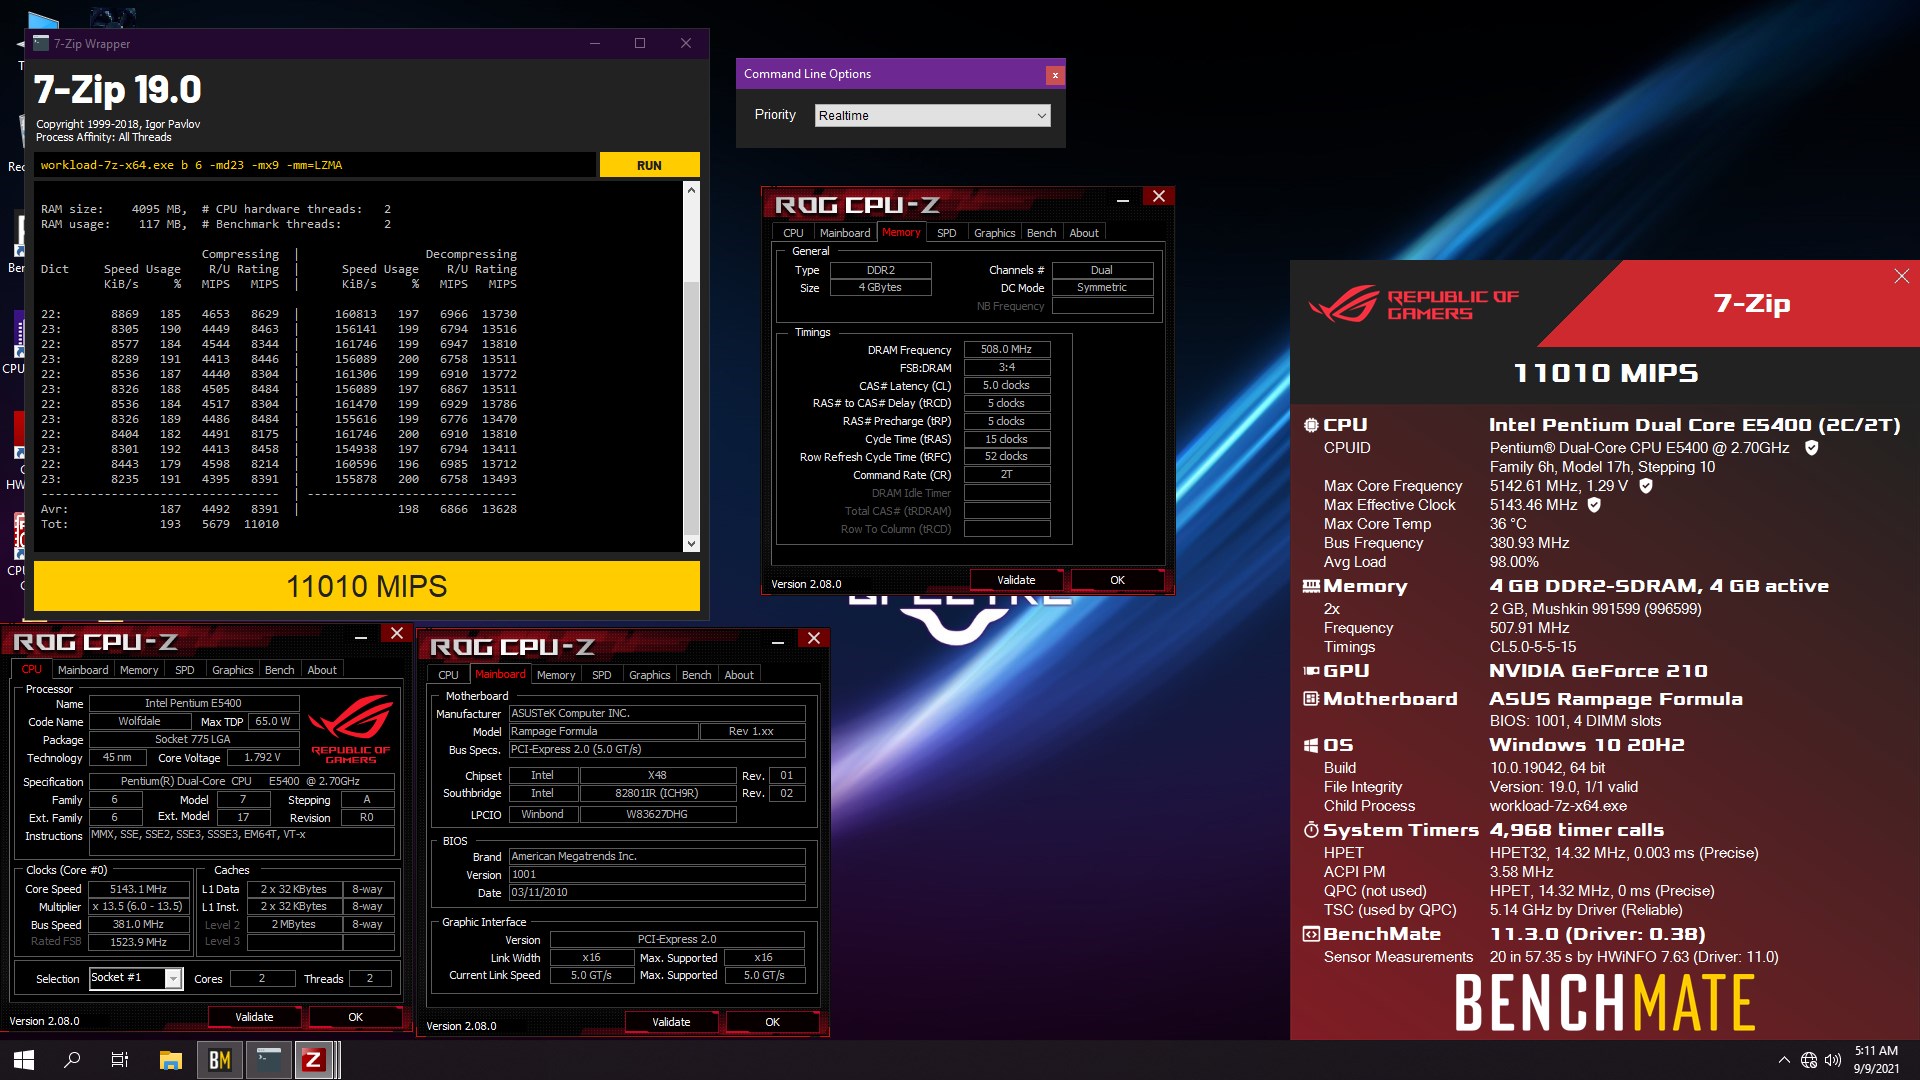Image resolution: width=1920 pixels, height=1080 pixels.
Task: Click the yellow 11010 MIPS result bar
Action: point(367,586)
